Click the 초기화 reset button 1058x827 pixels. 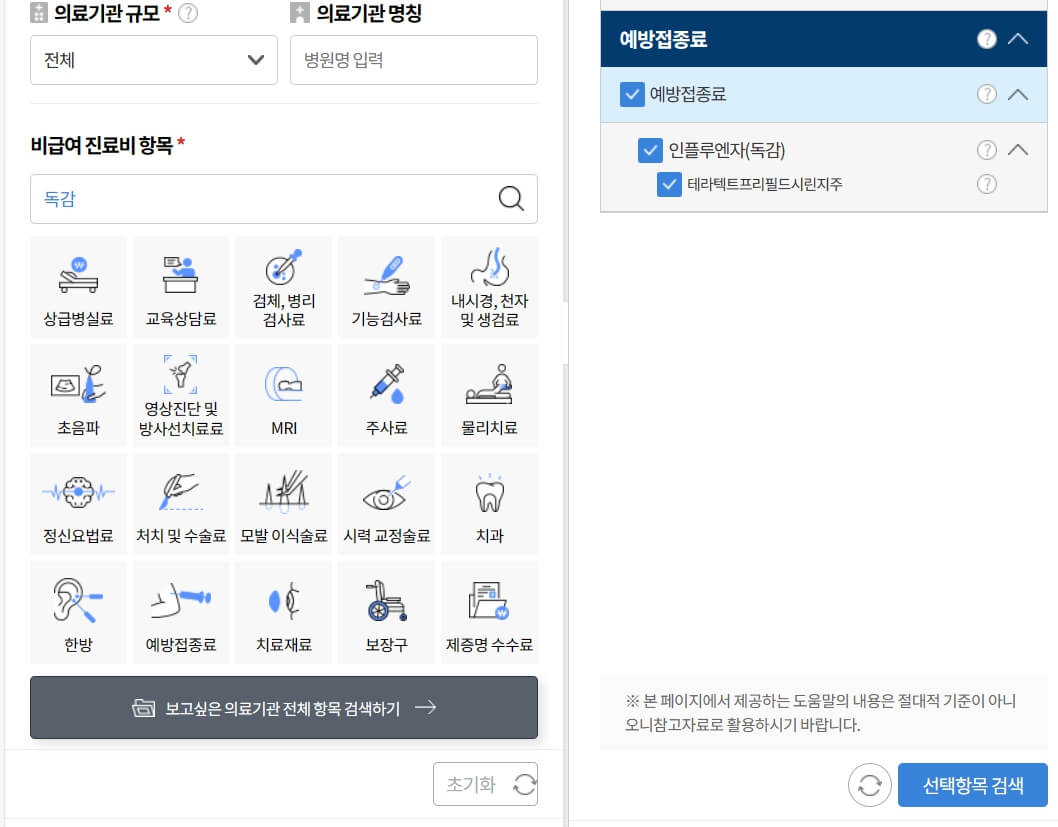pyautogui.click(x=486, y=784)
